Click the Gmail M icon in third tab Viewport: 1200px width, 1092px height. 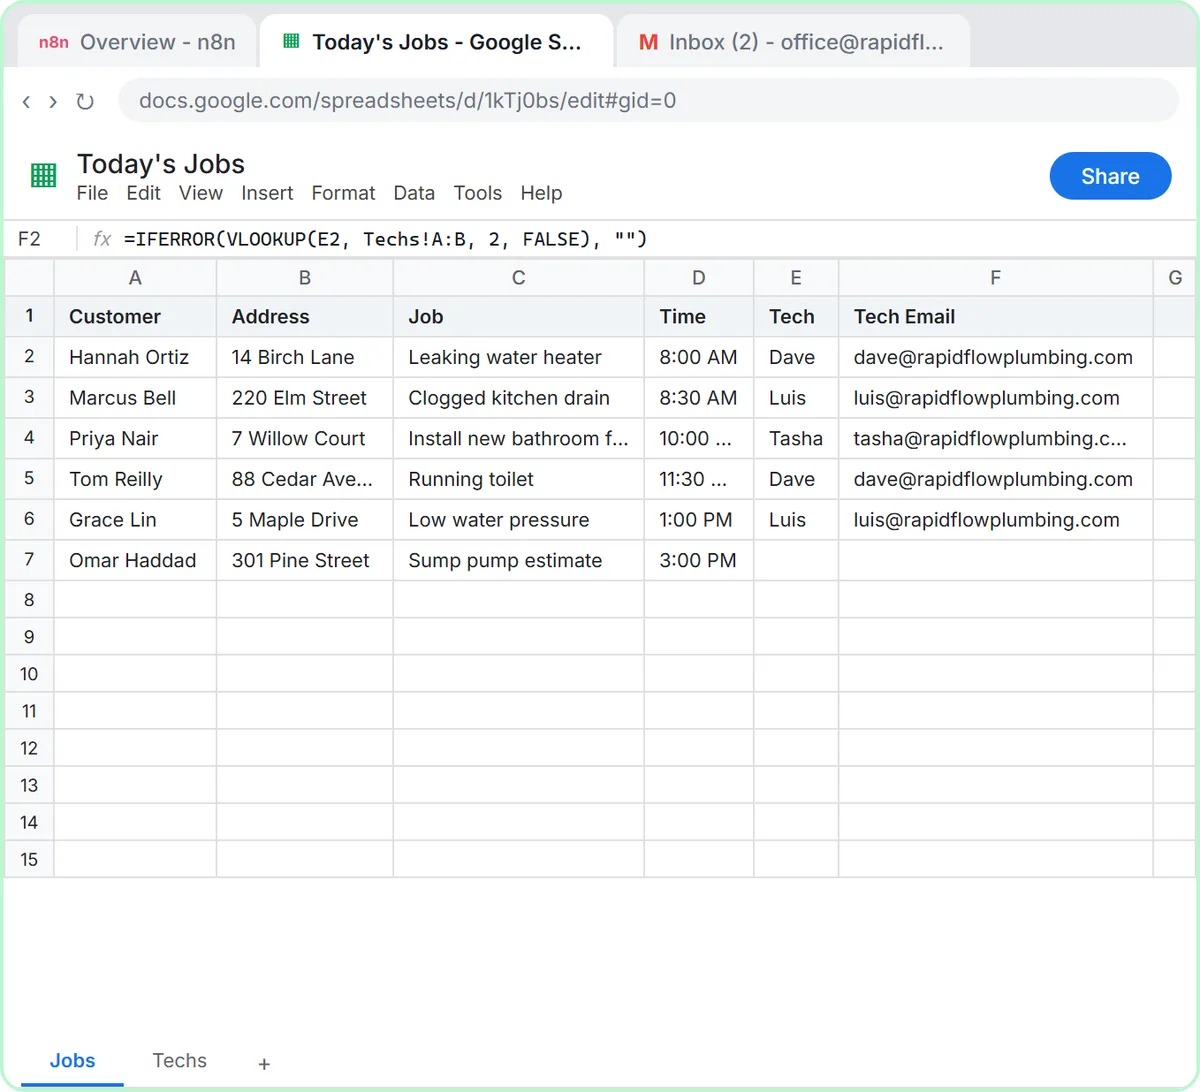click(648, 42)
